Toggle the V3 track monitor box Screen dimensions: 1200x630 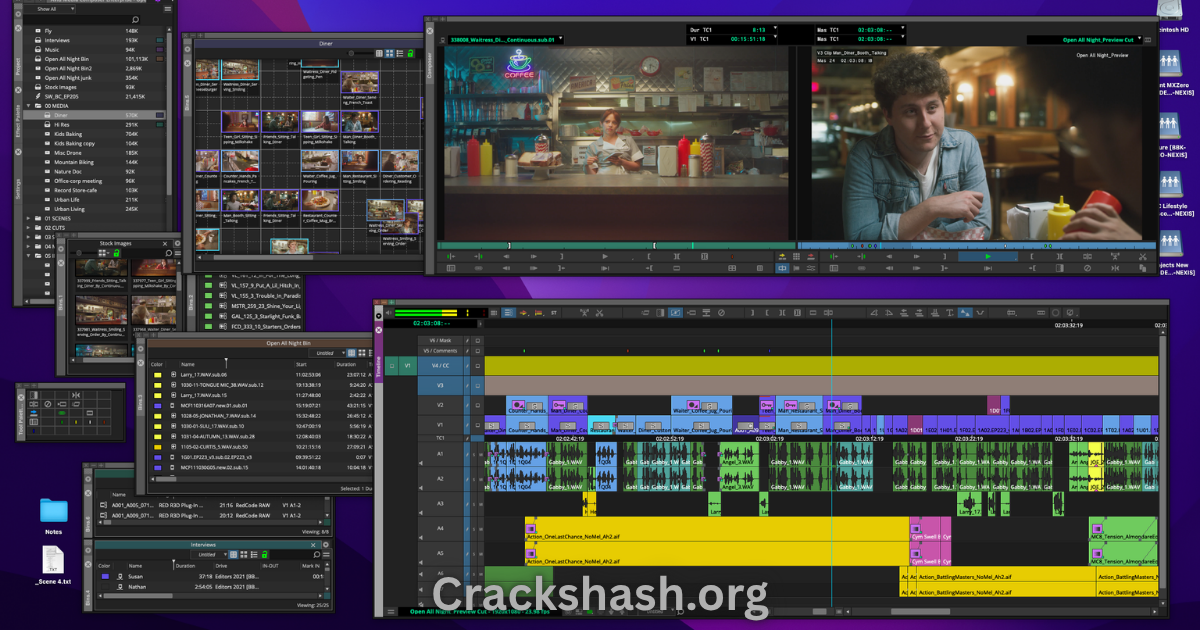tap(478, 386)
